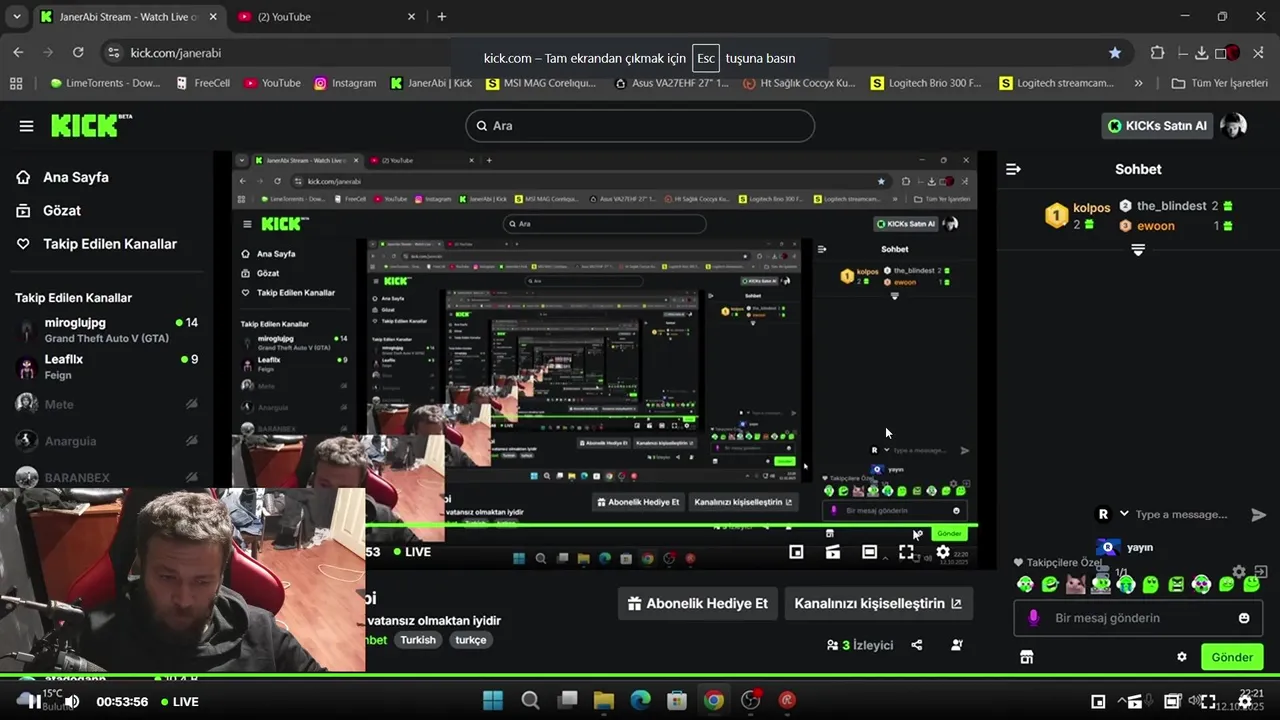Click Kanalınızı kişiselleştirin under player
1280x720 pixels.
tap(878, 603)
